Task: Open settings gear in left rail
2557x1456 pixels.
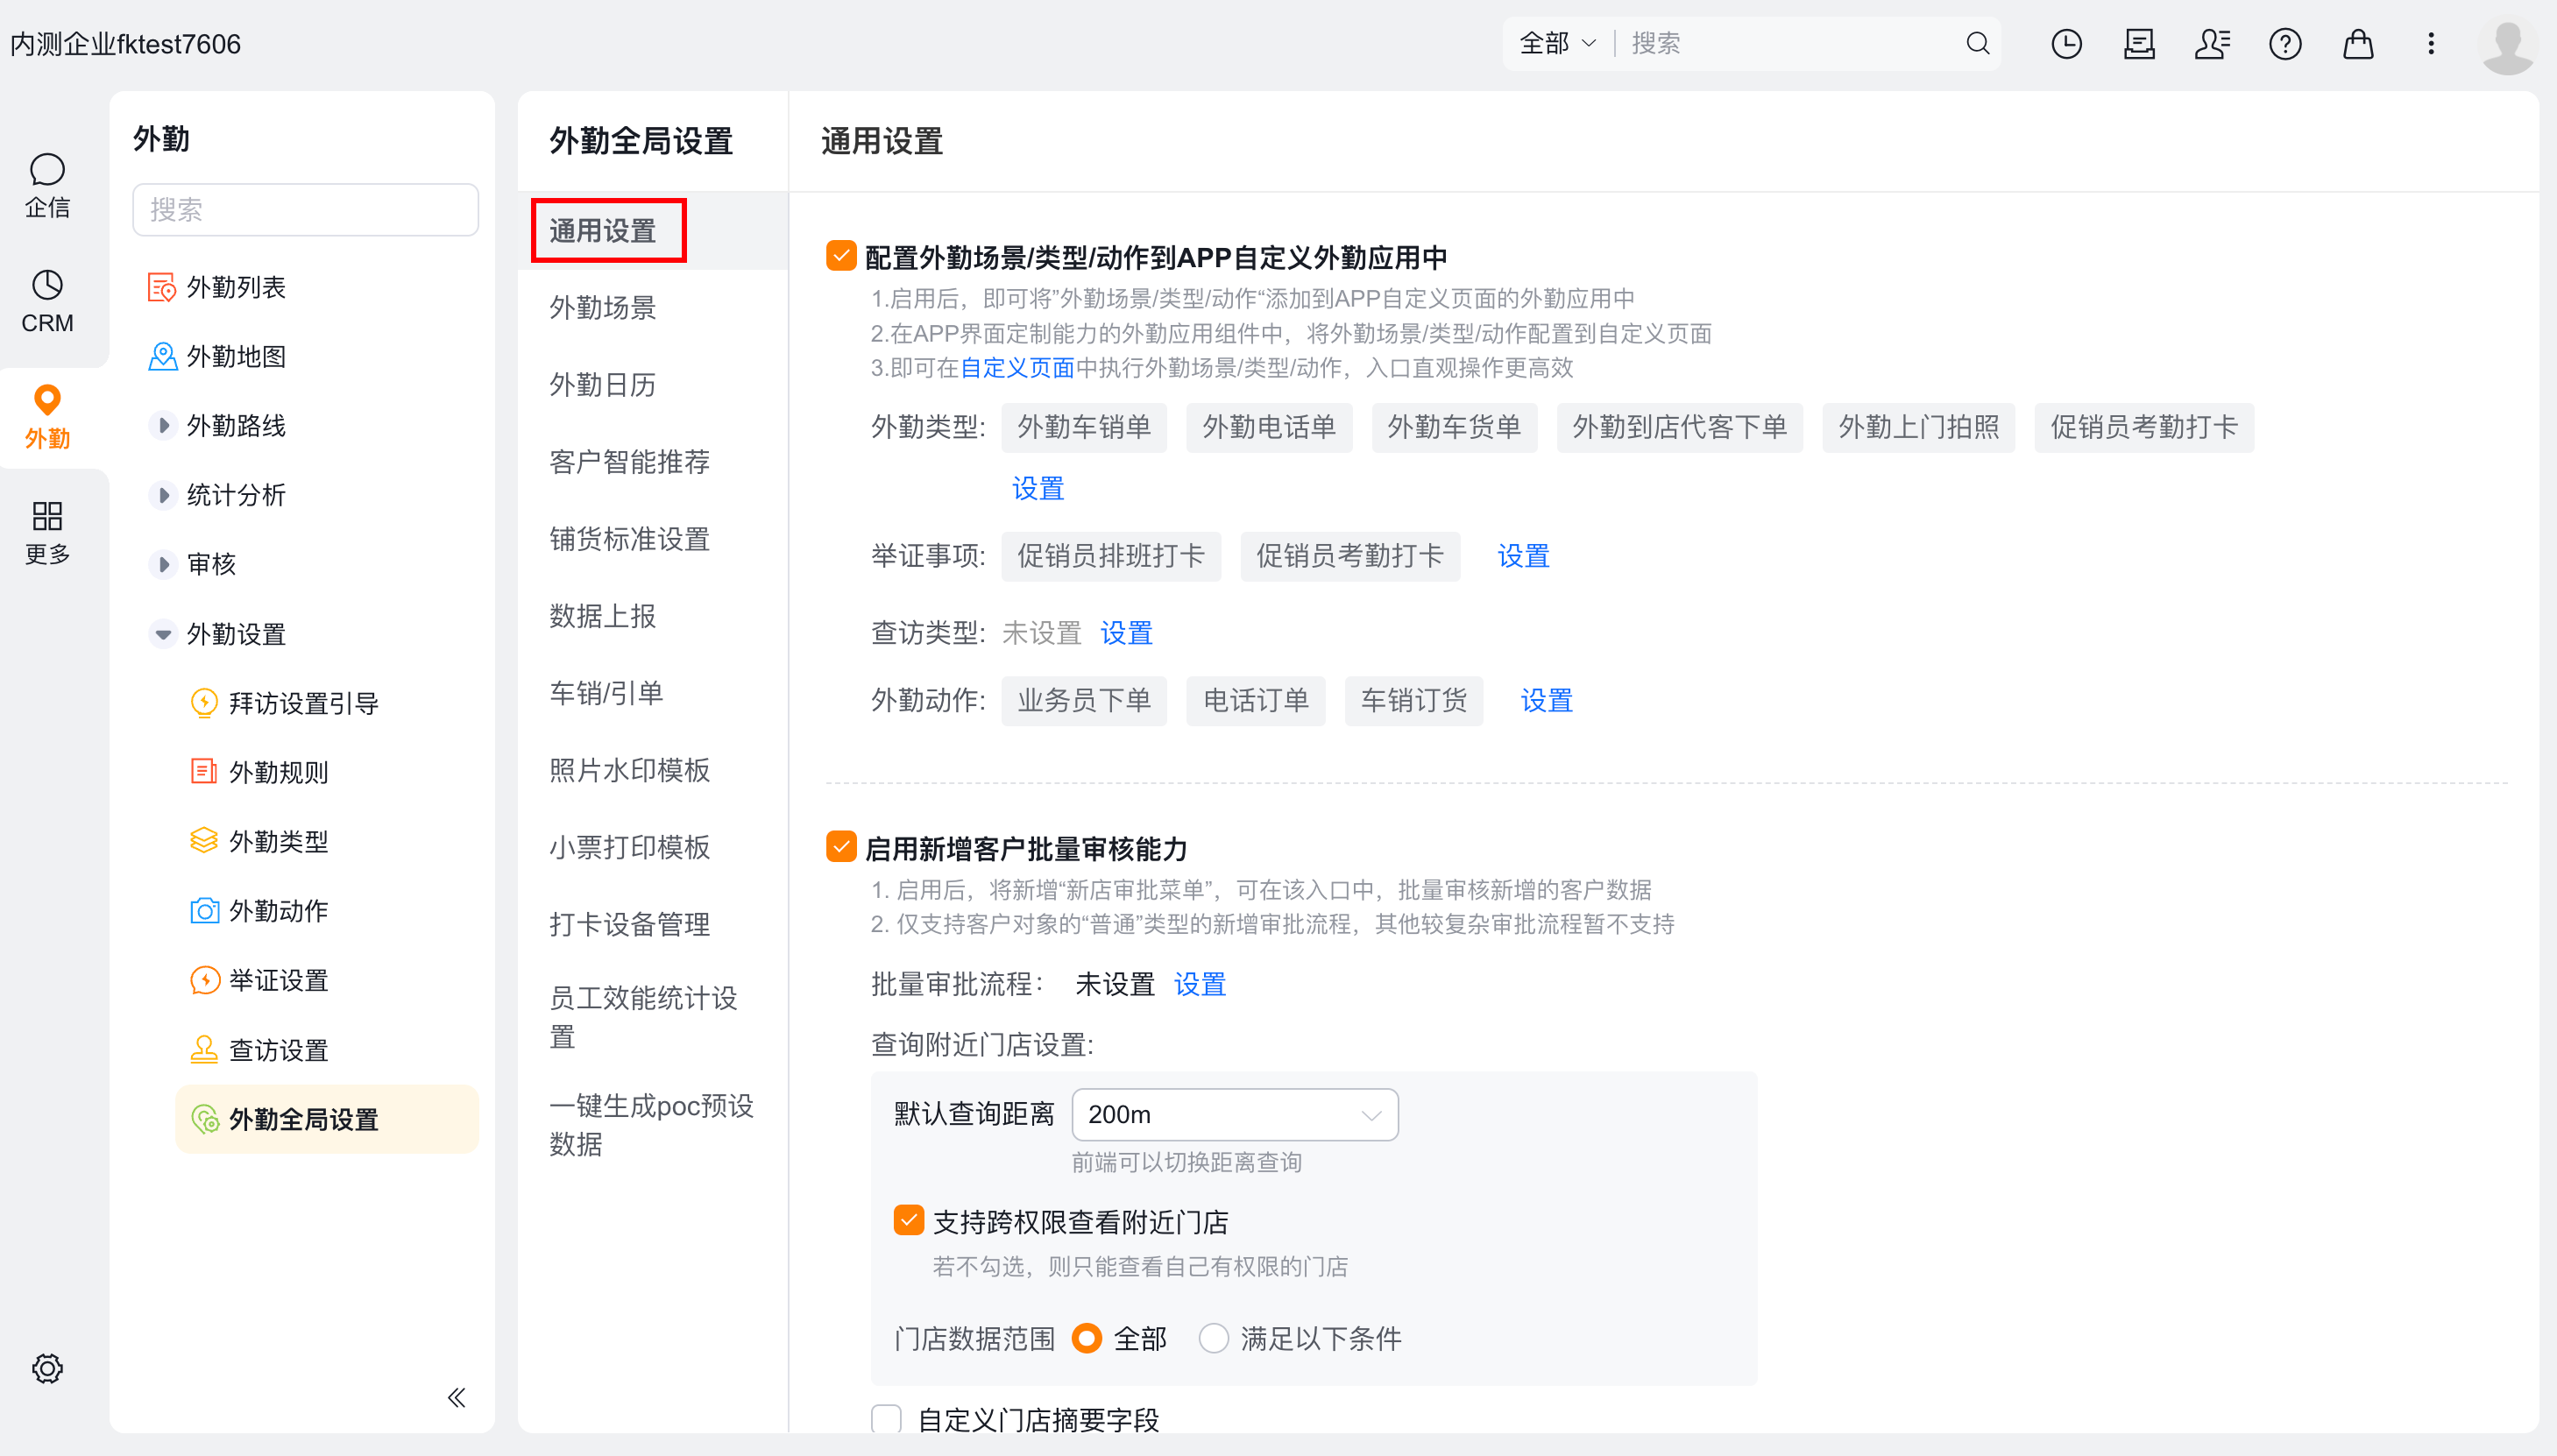Action: pos(47,1368)
